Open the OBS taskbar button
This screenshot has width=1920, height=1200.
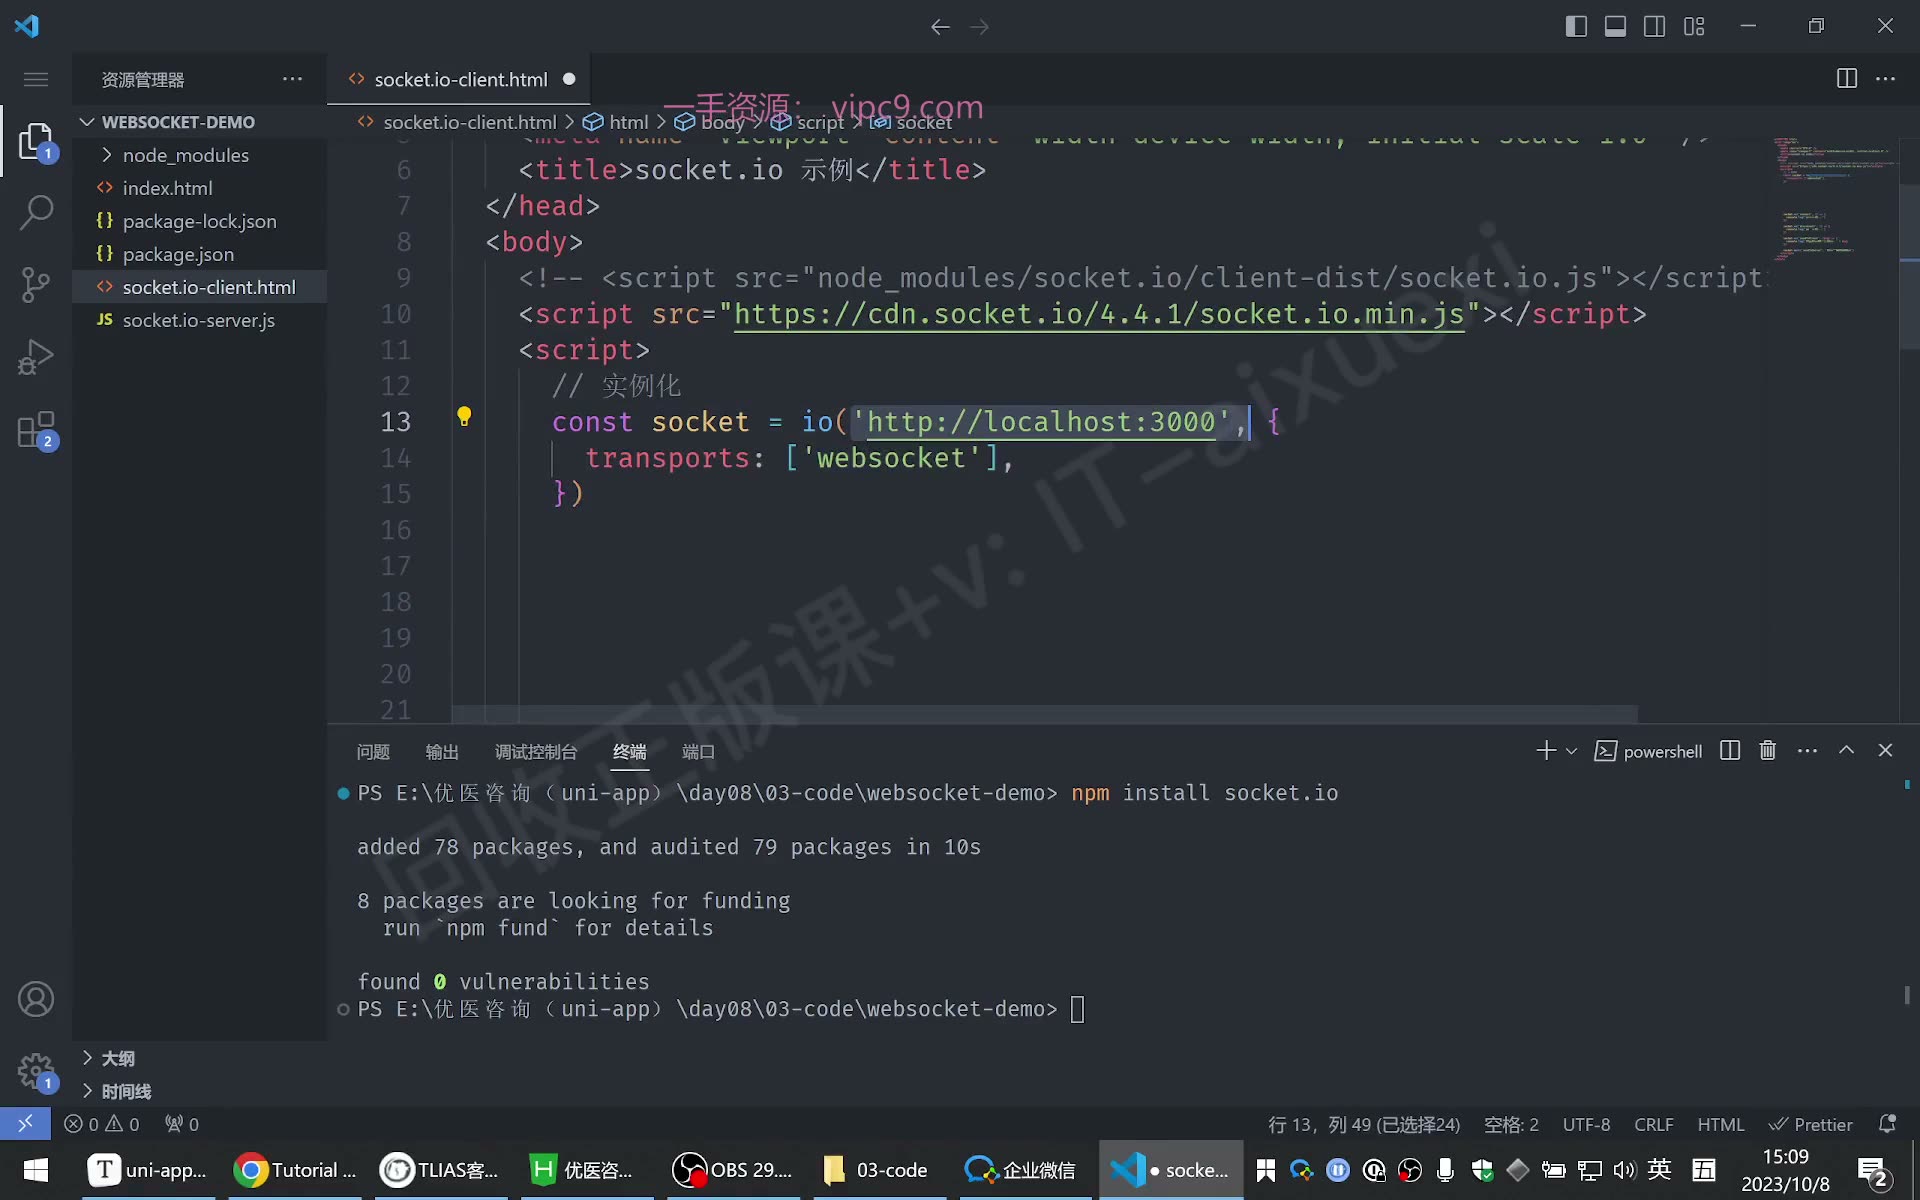point(733,1170)
